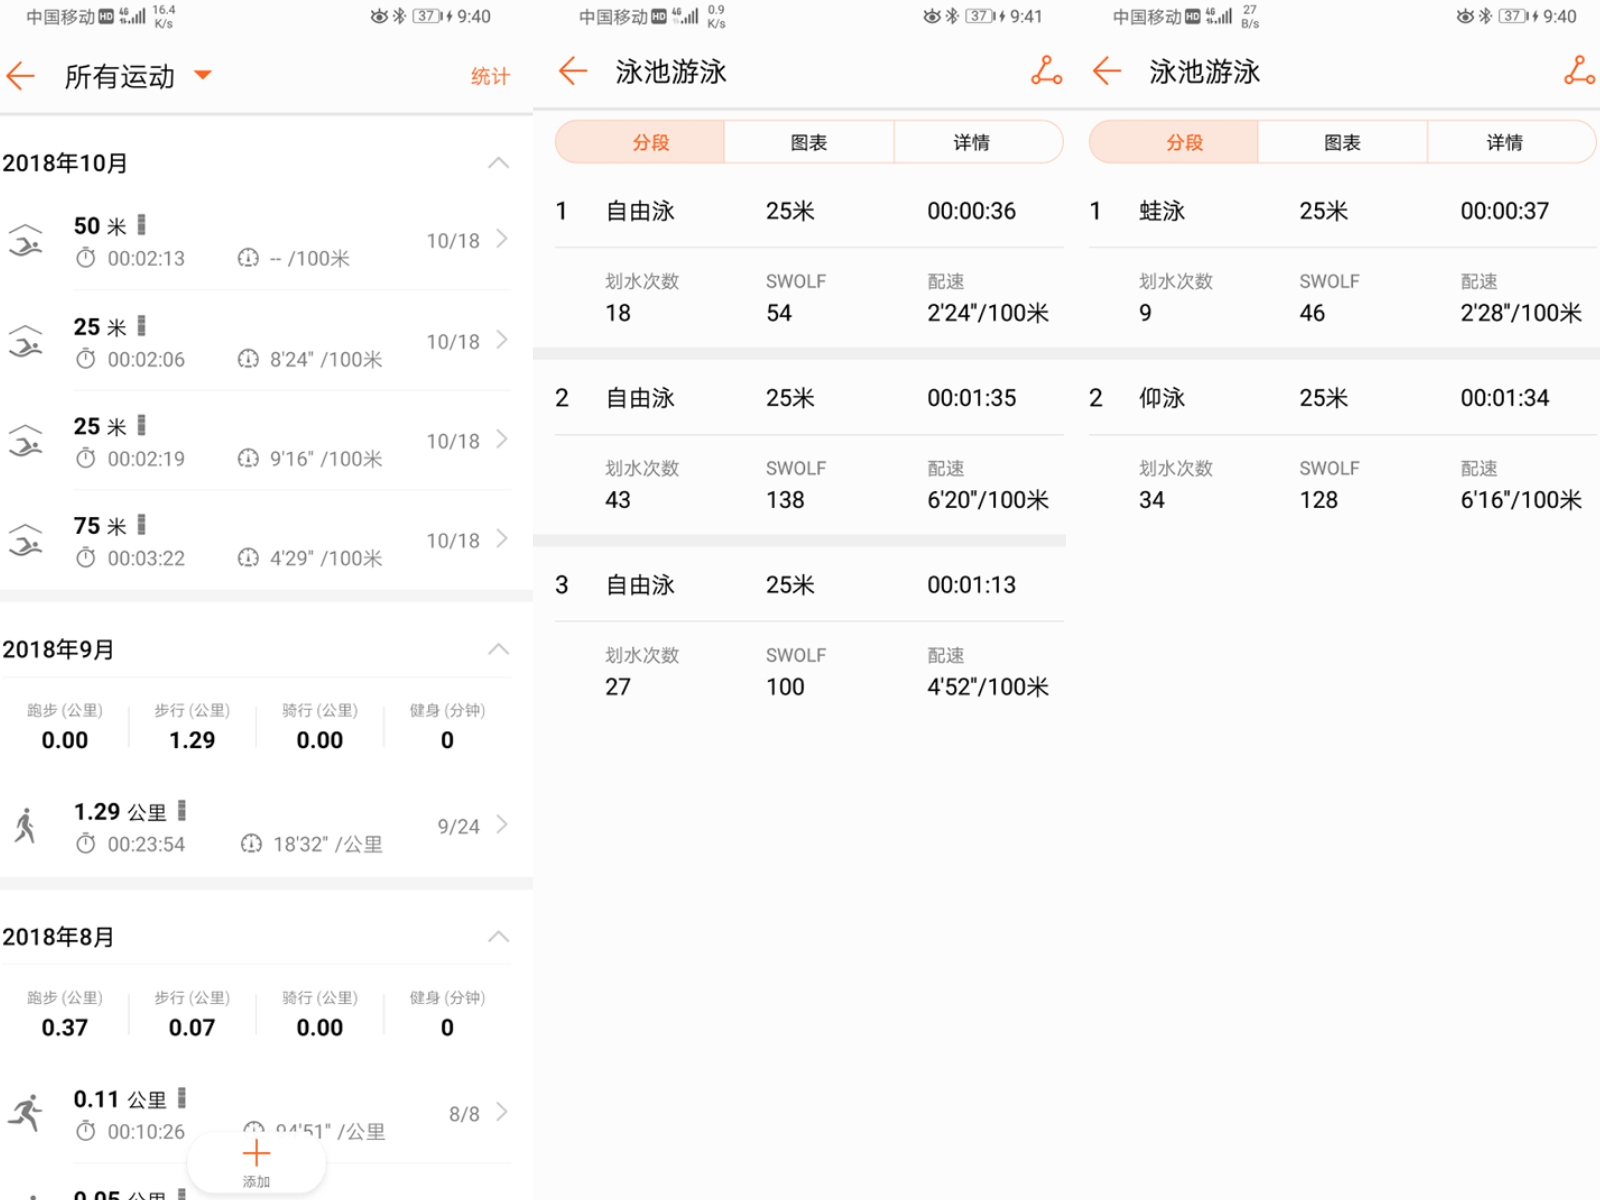
Task: Tap the swimmer icon beside the 75米 record
Action: (26, 541)
